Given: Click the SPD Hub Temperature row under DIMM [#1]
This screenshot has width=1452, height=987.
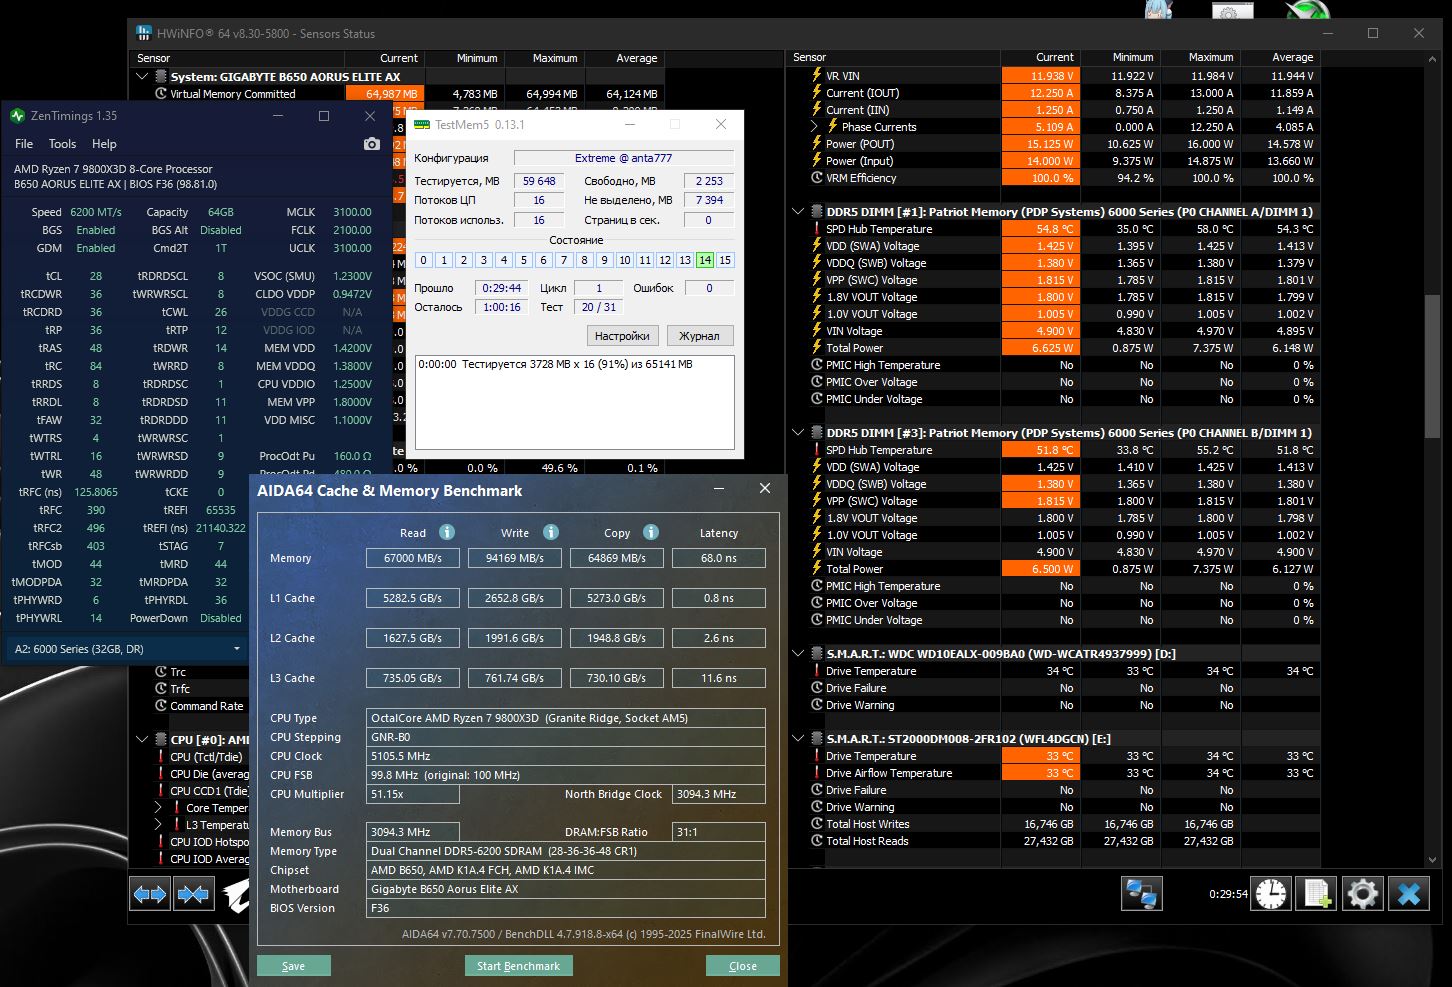Looking at the screenshot, I should [x=1060, y=229].
